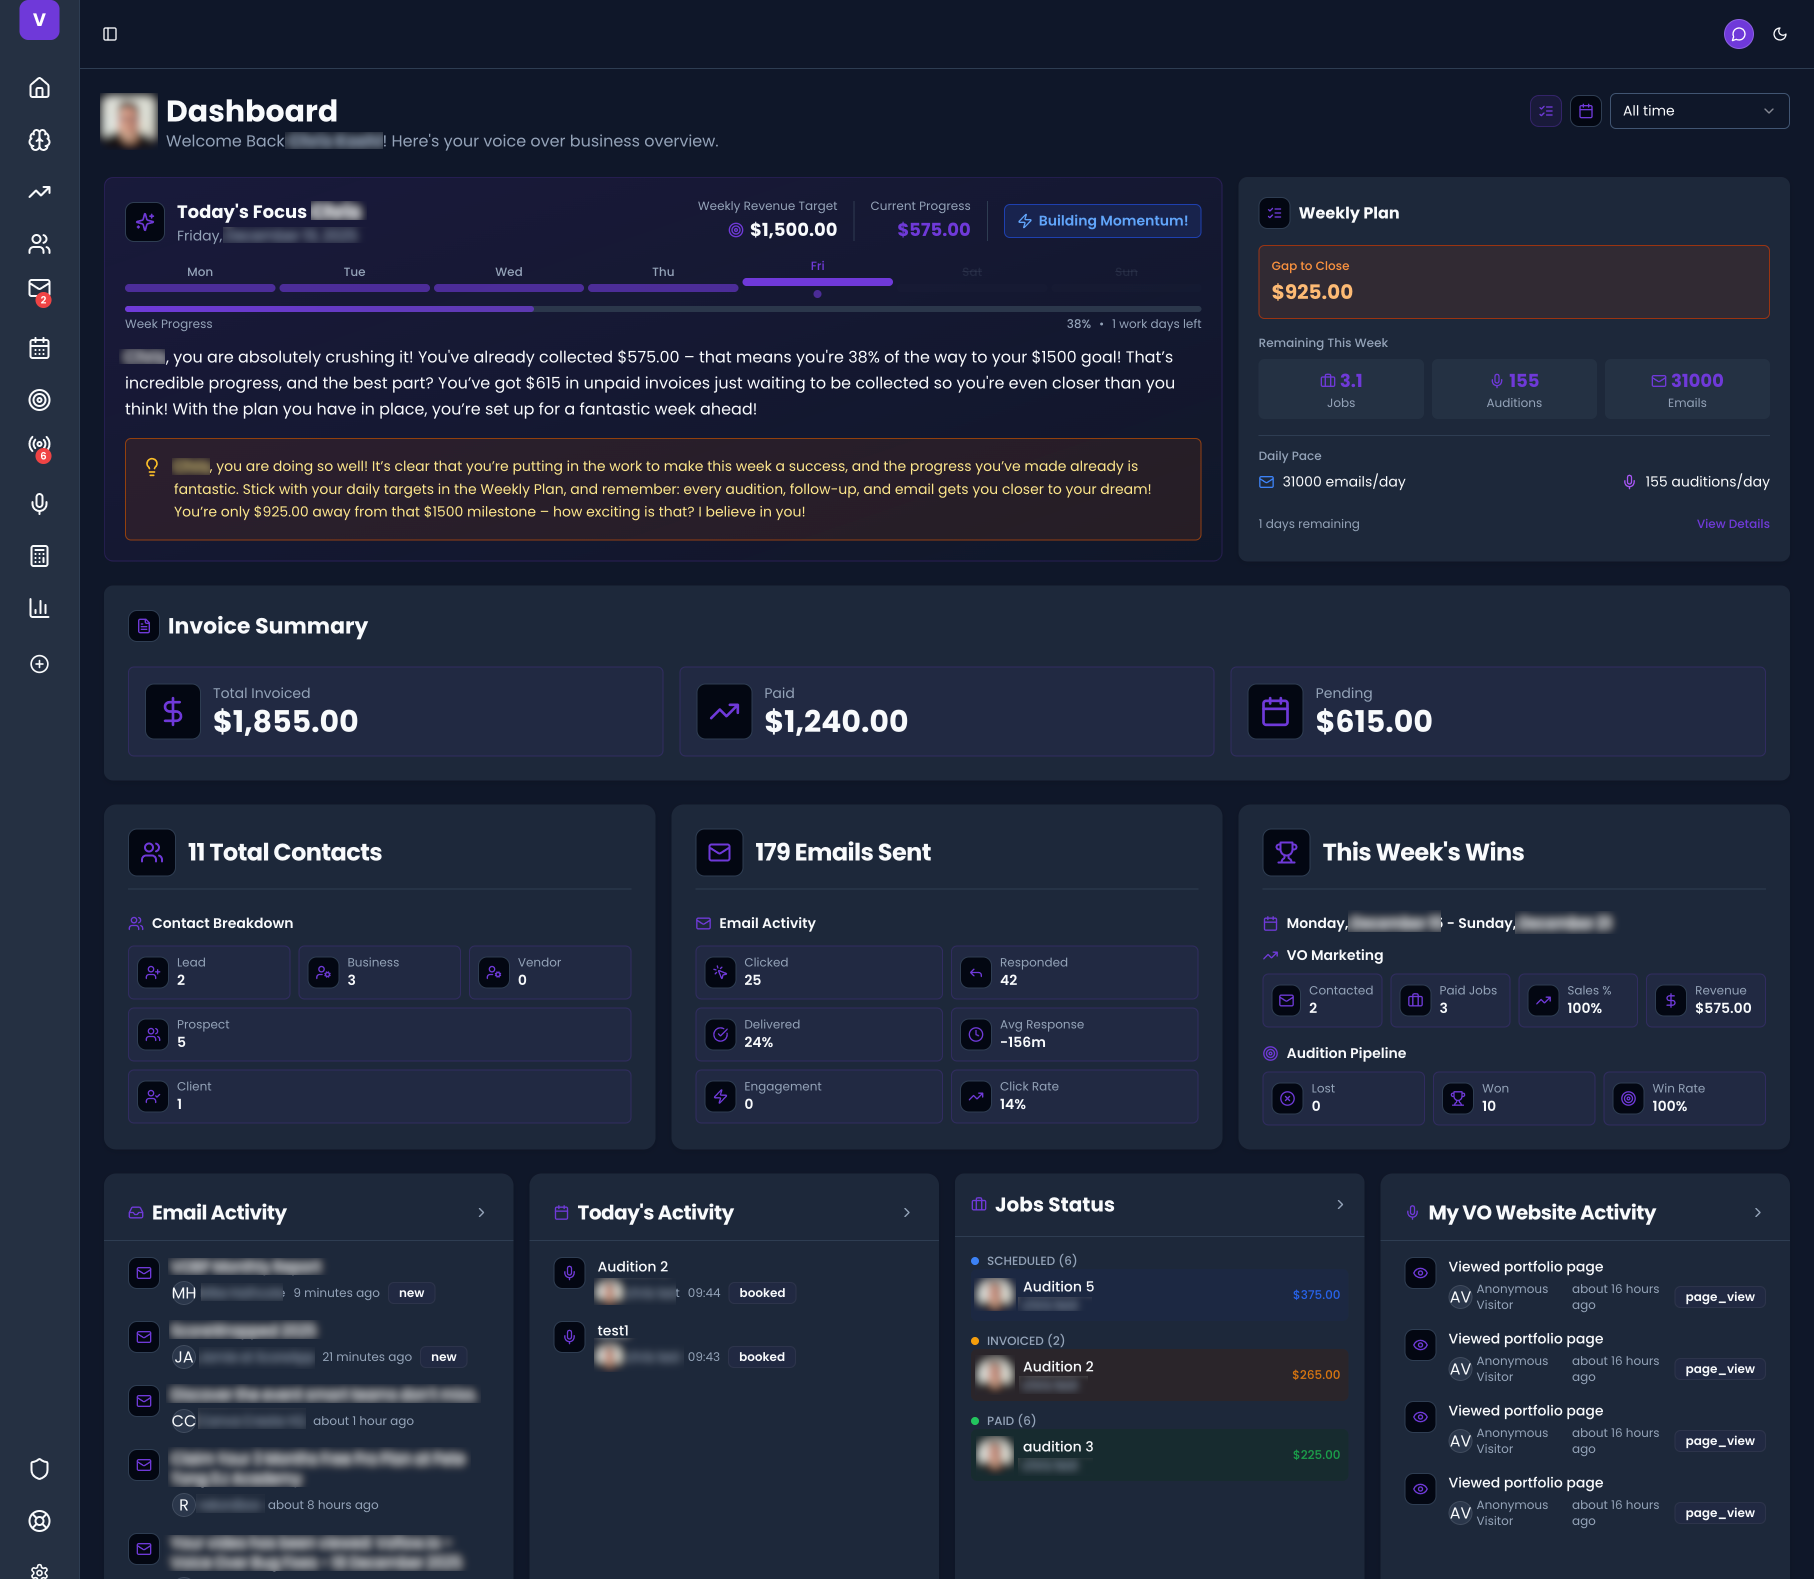The image size is (1814, 1579).
Task: Open the microphone icon in sidebar
Action: tap(39, 504)
